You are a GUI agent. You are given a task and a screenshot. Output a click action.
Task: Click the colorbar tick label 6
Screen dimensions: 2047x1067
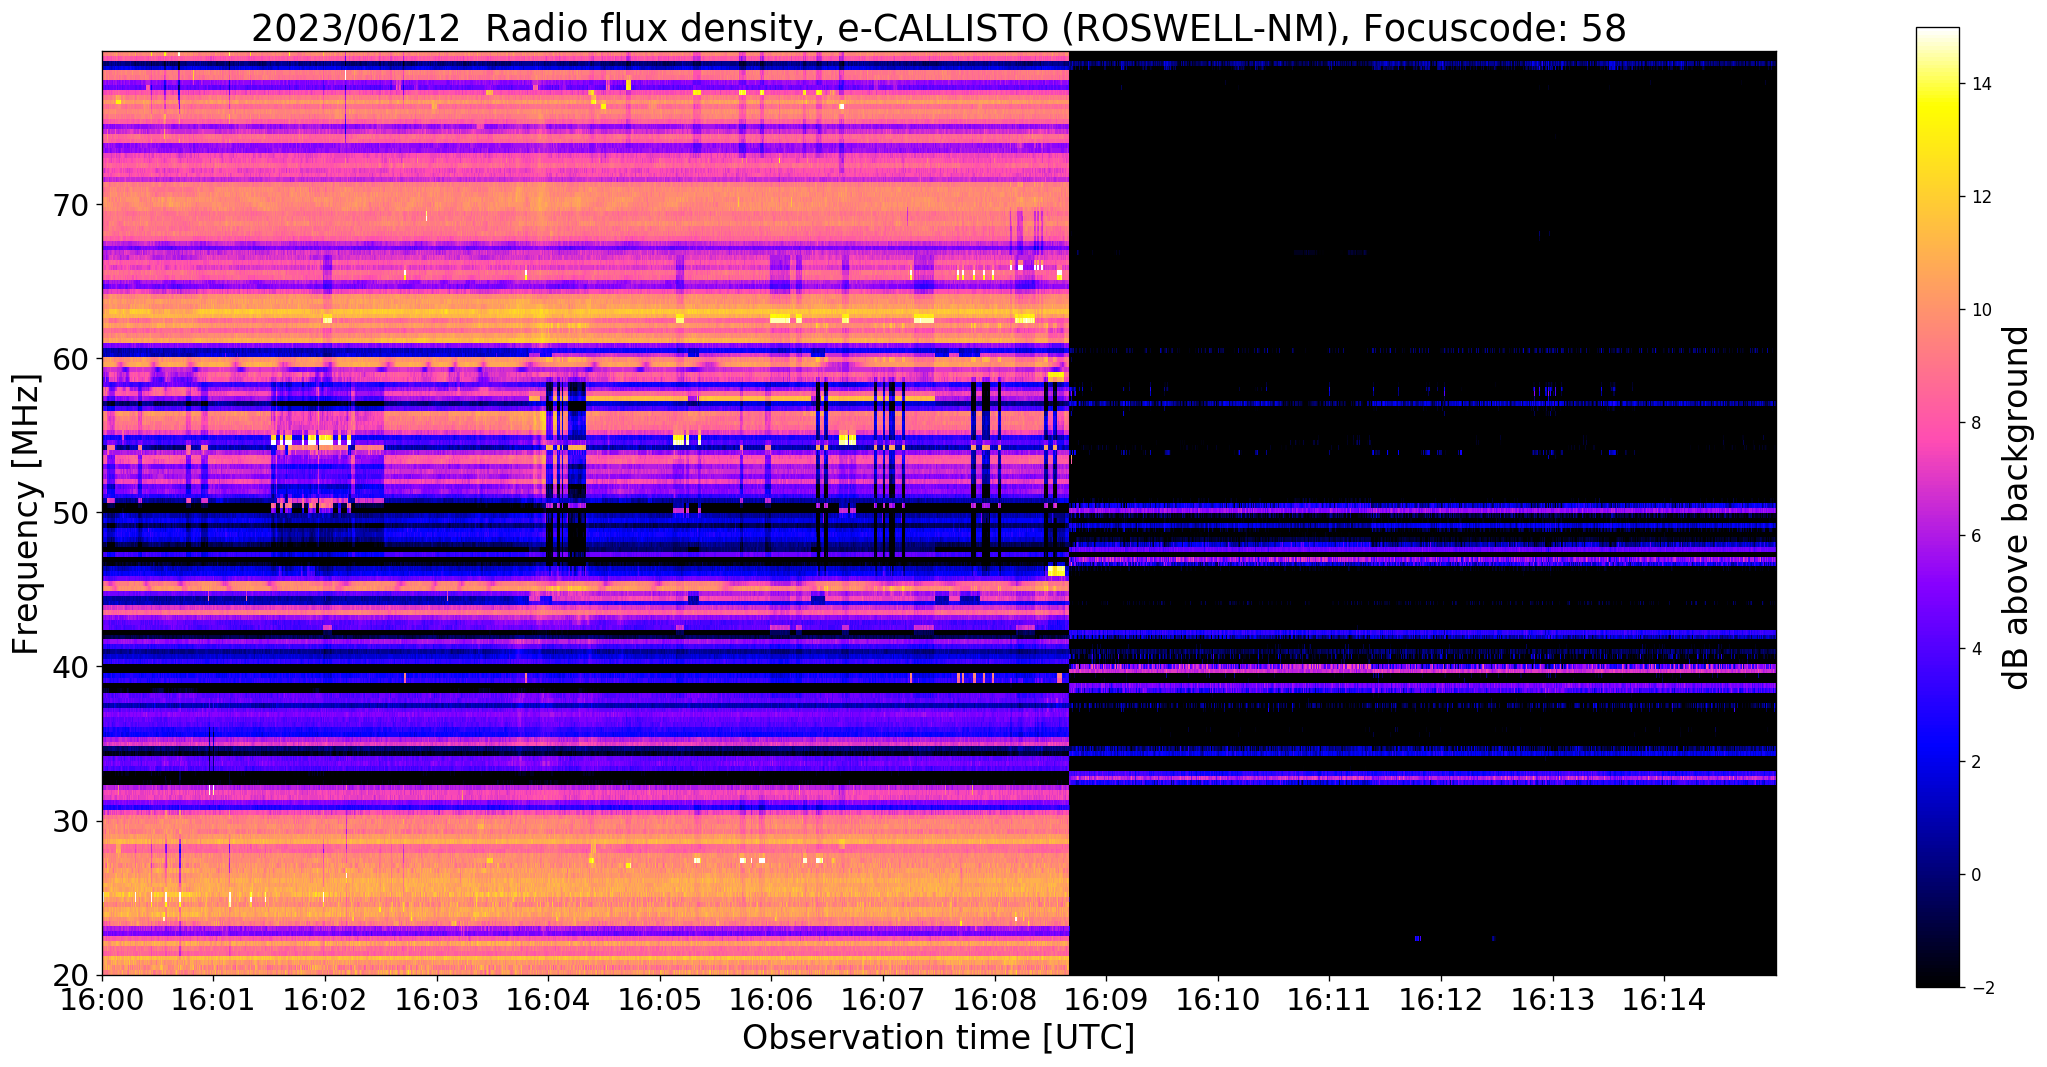click(1975, 536)
